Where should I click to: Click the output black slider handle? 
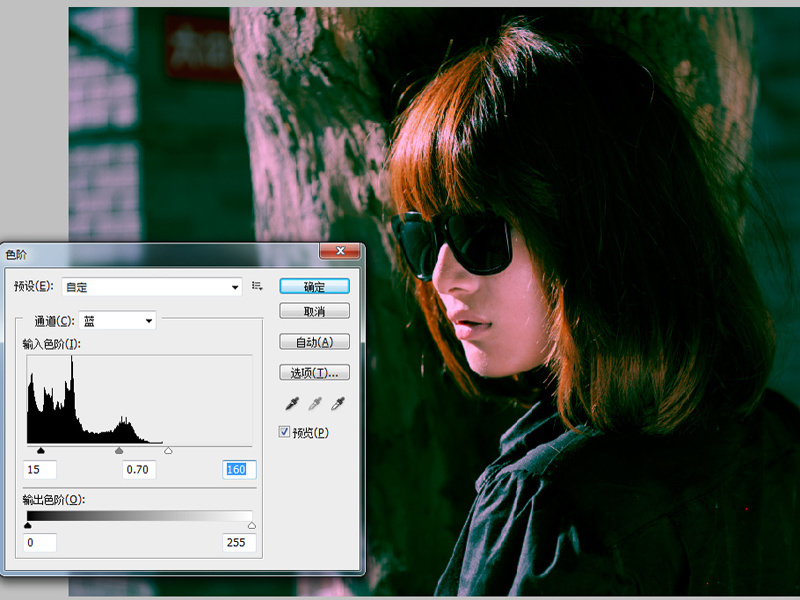click(x=27, y=525)
